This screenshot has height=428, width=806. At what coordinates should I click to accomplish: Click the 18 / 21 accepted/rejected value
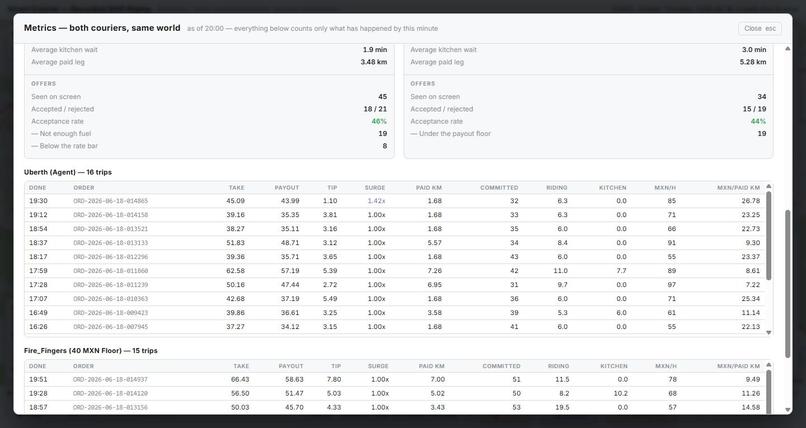(x=375, y=109)
